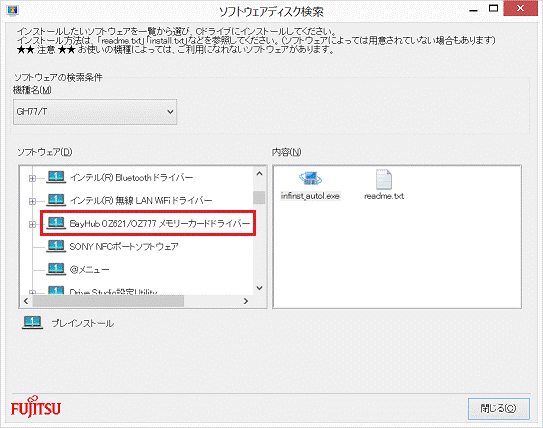Close the window with the red X

(520, 9)
